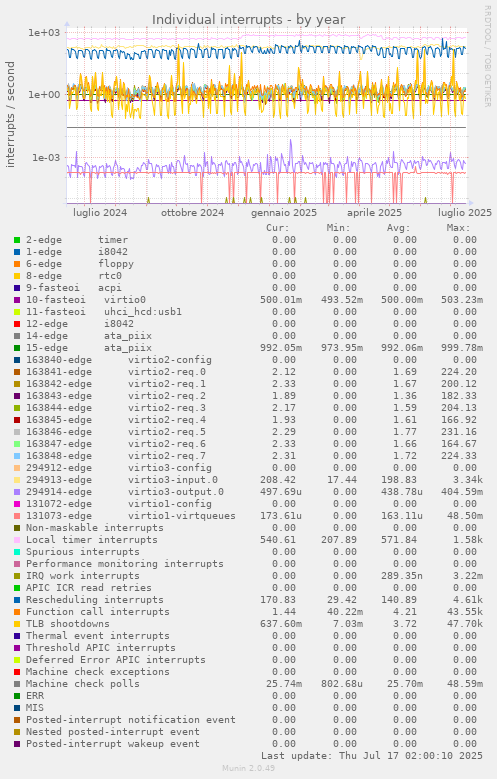Click the '163843-edge virtio2-req.2' legend entry
The height and width of the screenshot is (779, 497).
116,396
